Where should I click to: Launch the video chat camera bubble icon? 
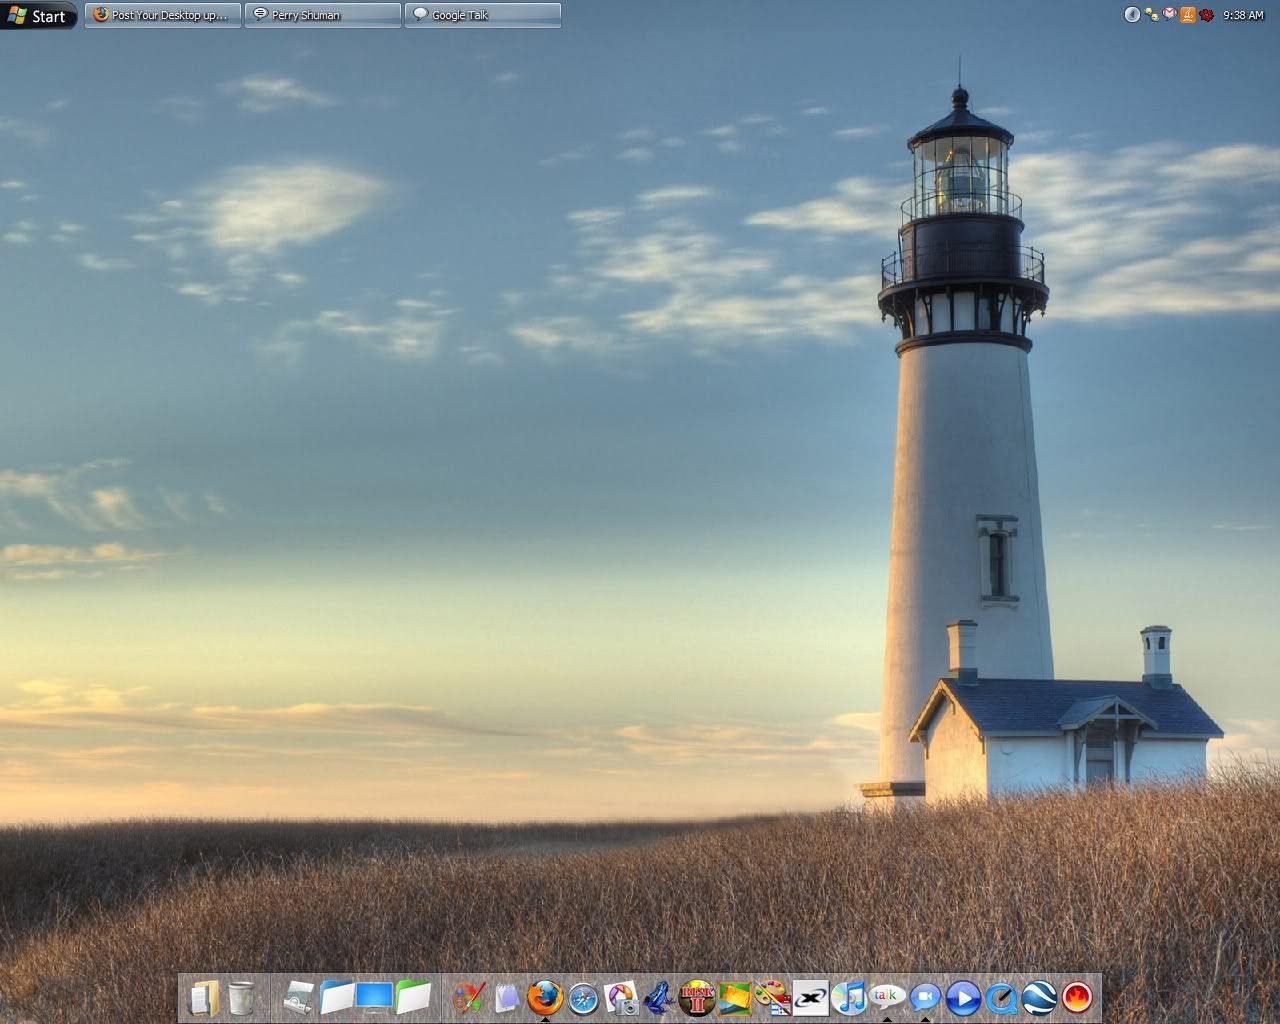coord(925,997)
